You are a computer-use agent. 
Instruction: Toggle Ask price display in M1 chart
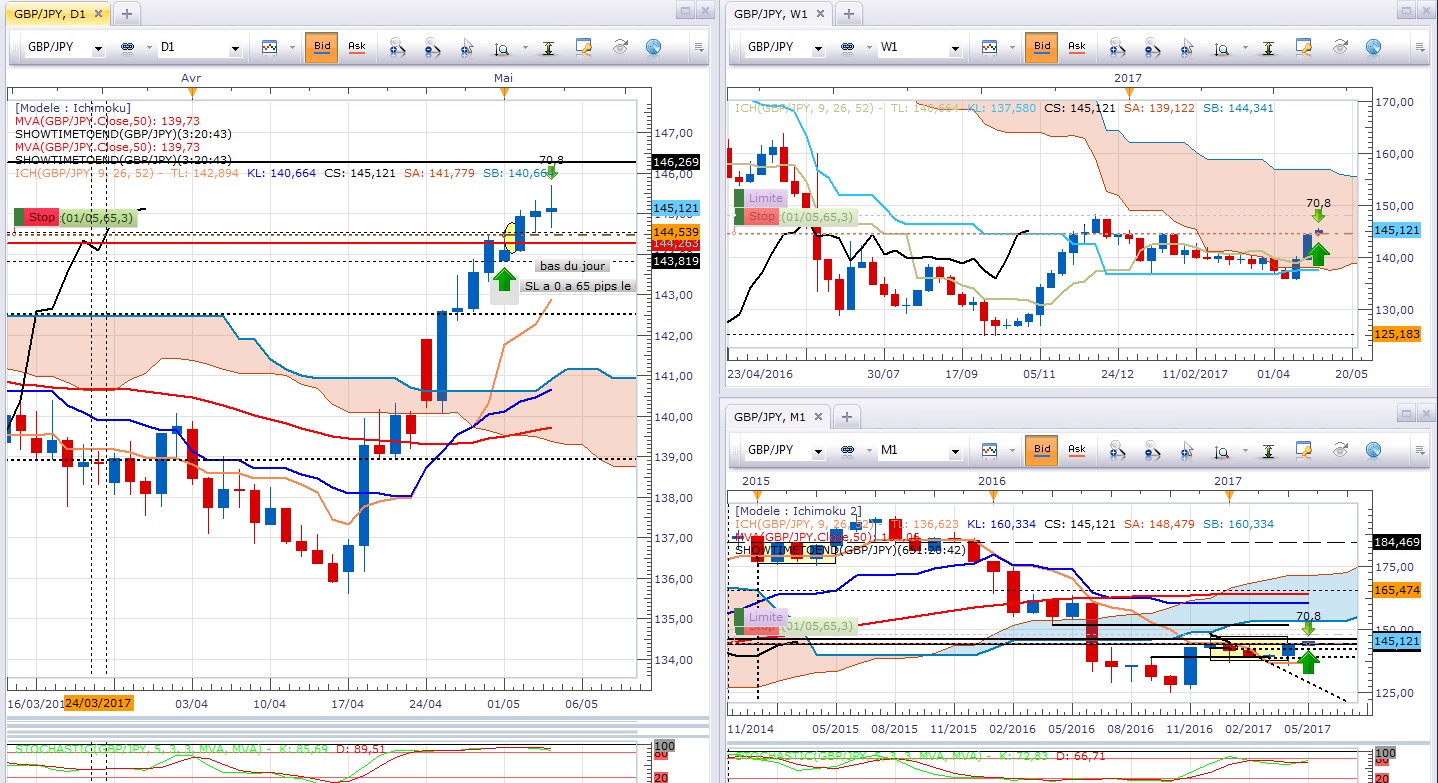pyautogui.click(x=1077, y=451)
